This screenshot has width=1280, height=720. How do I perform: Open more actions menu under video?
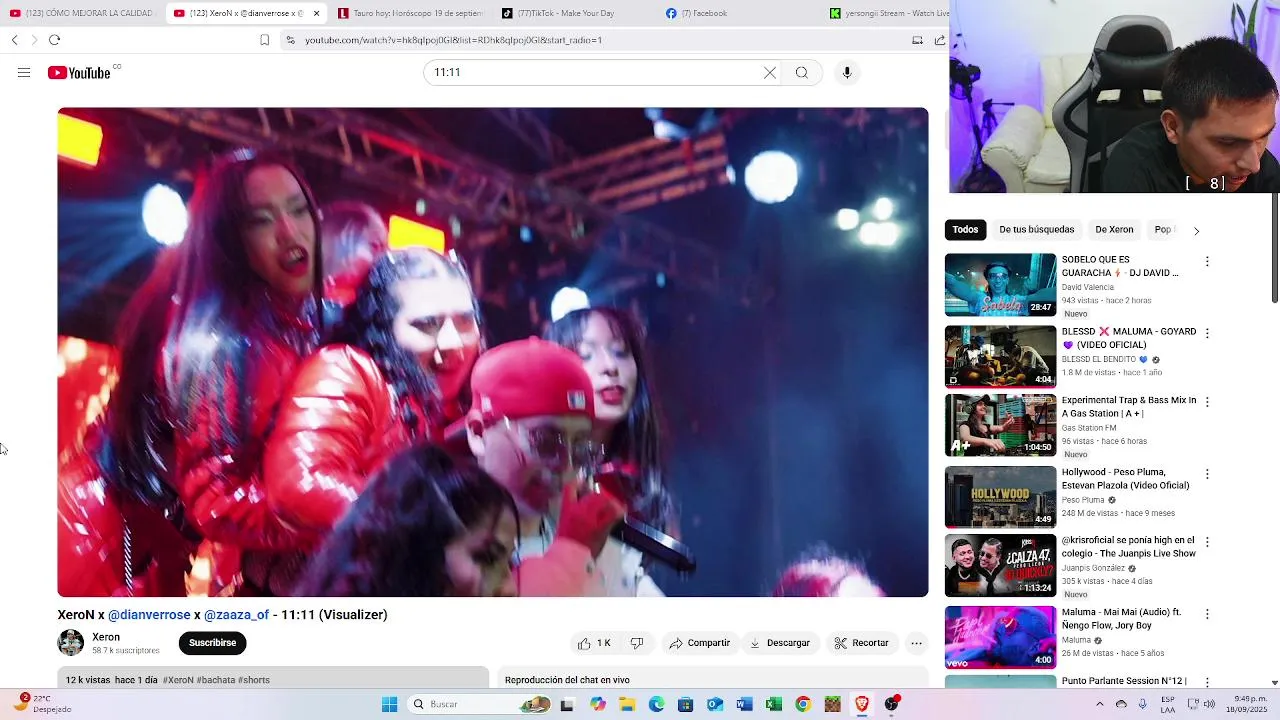[x=916, y=643]
